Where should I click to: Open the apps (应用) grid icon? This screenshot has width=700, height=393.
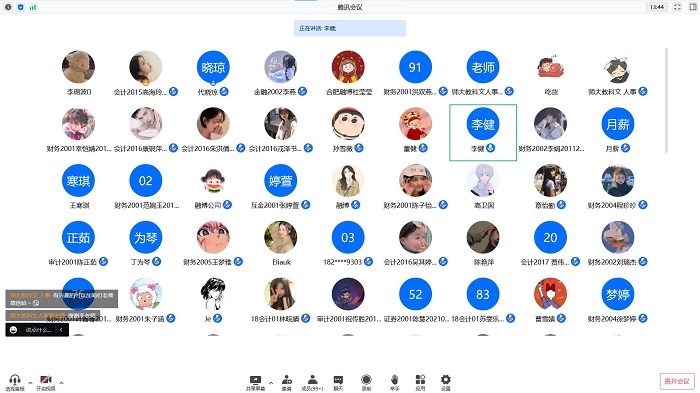420,382
